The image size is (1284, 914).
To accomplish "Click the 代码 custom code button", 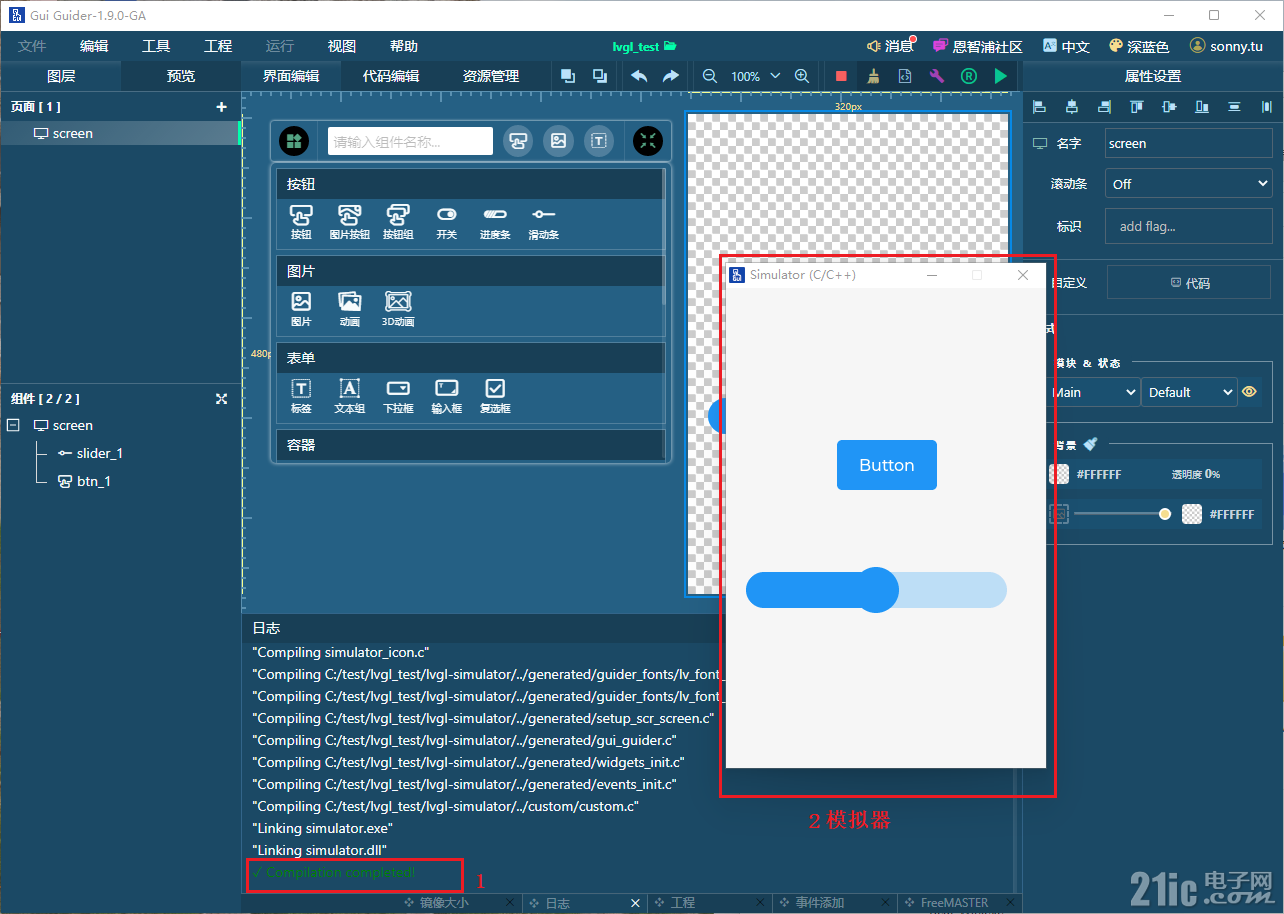I will (1189, 283).
